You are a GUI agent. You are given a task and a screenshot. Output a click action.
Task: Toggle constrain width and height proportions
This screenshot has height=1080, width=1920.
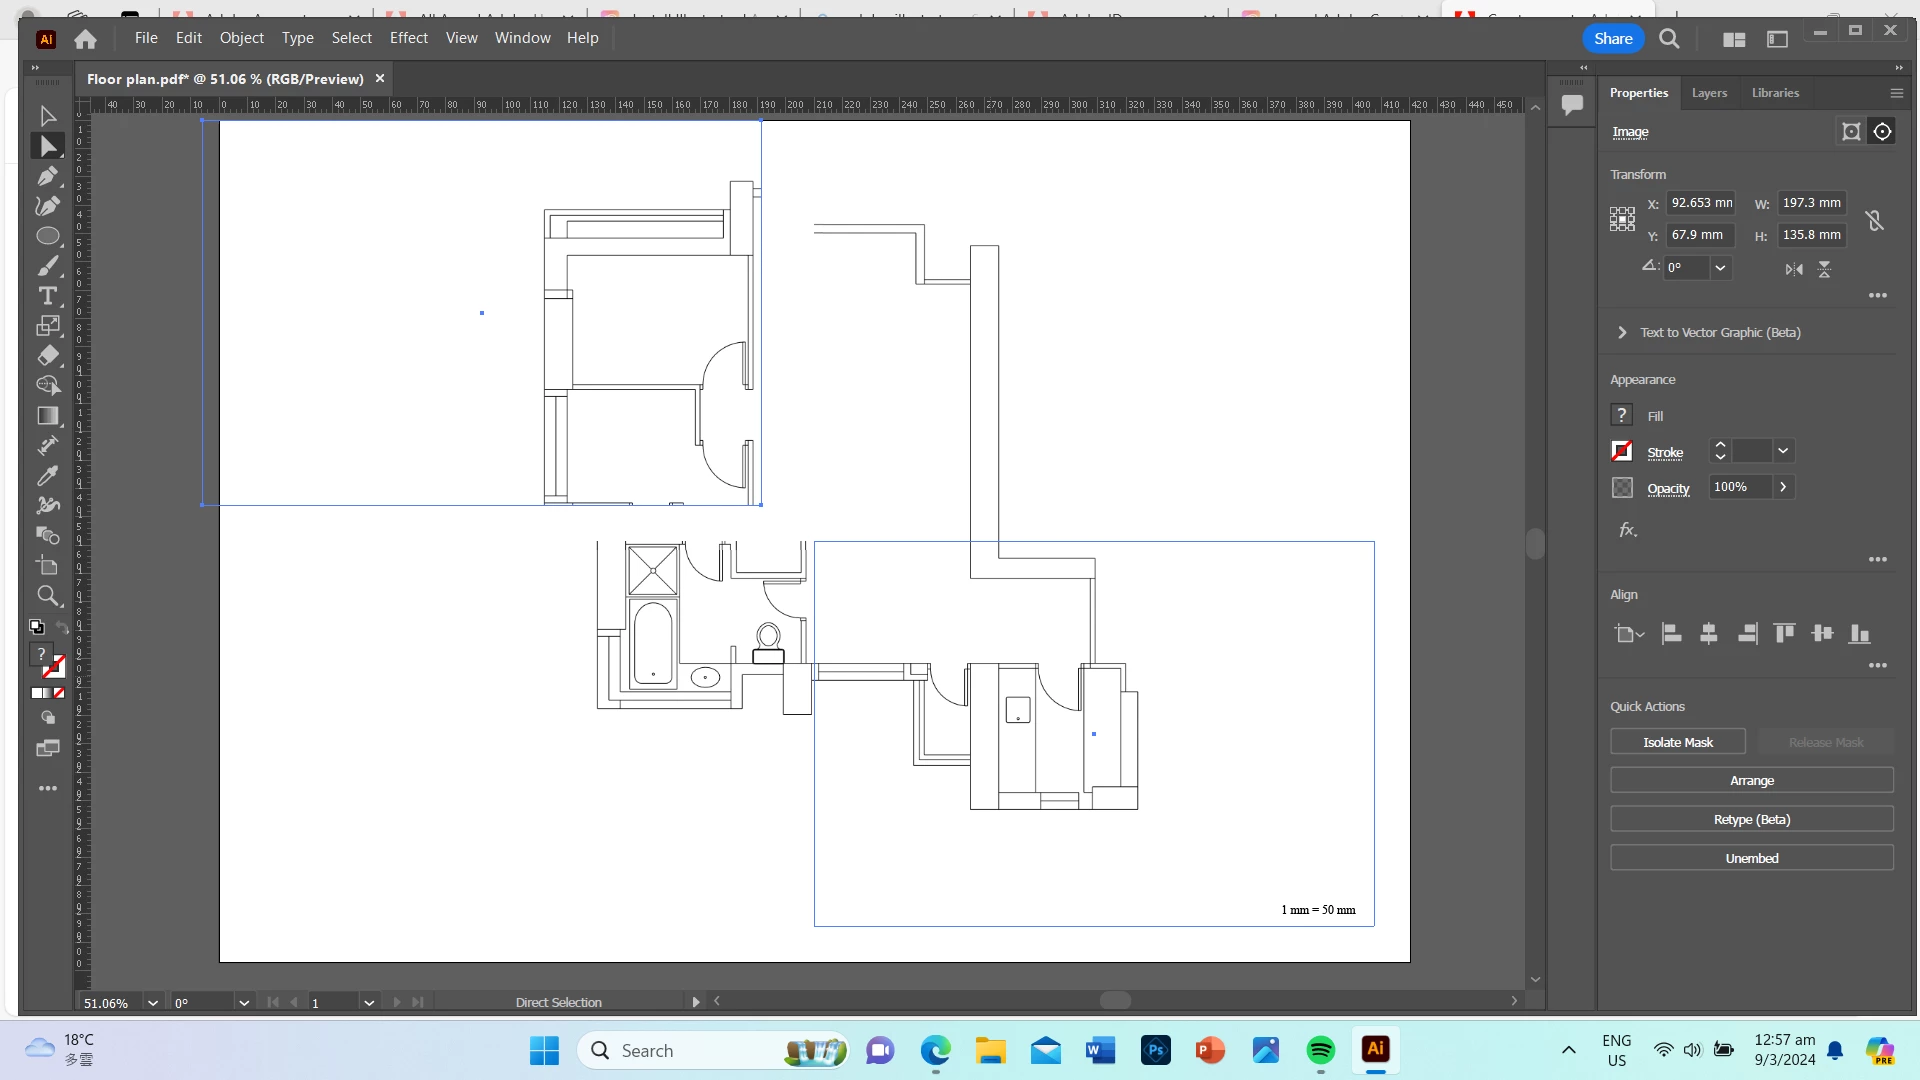(1874, 220)
